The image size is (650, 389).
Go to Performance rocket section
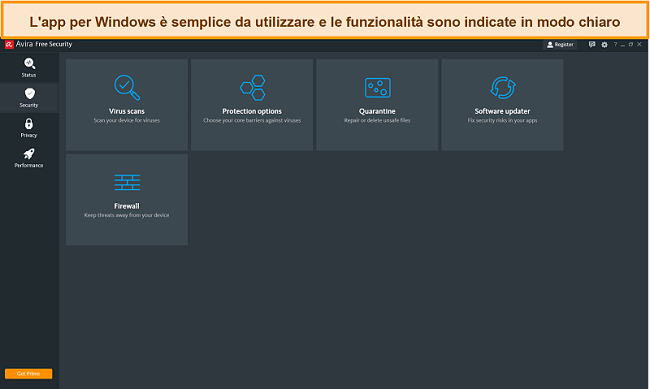click(x=29, y=158)
